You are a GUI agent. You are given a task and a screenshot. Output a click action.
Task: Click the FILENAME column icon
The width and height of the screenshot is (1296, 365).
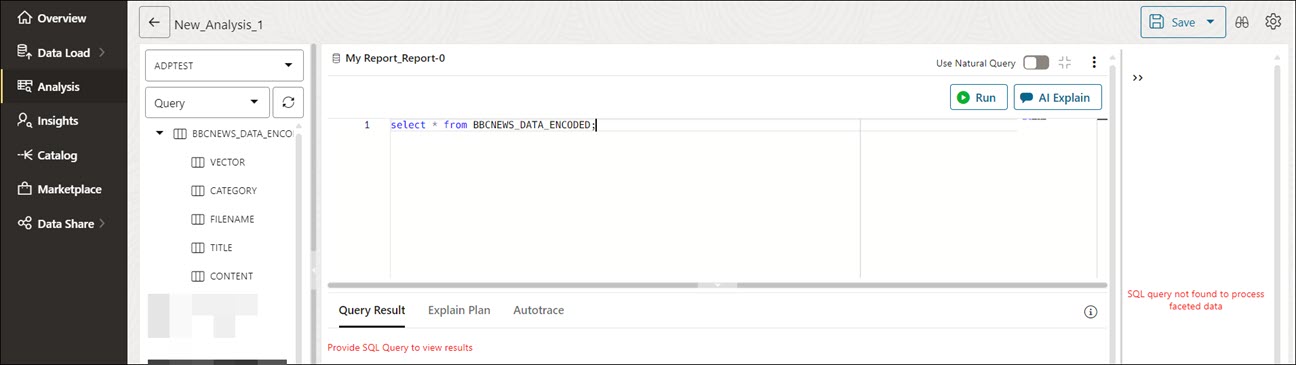click(197, 219)
